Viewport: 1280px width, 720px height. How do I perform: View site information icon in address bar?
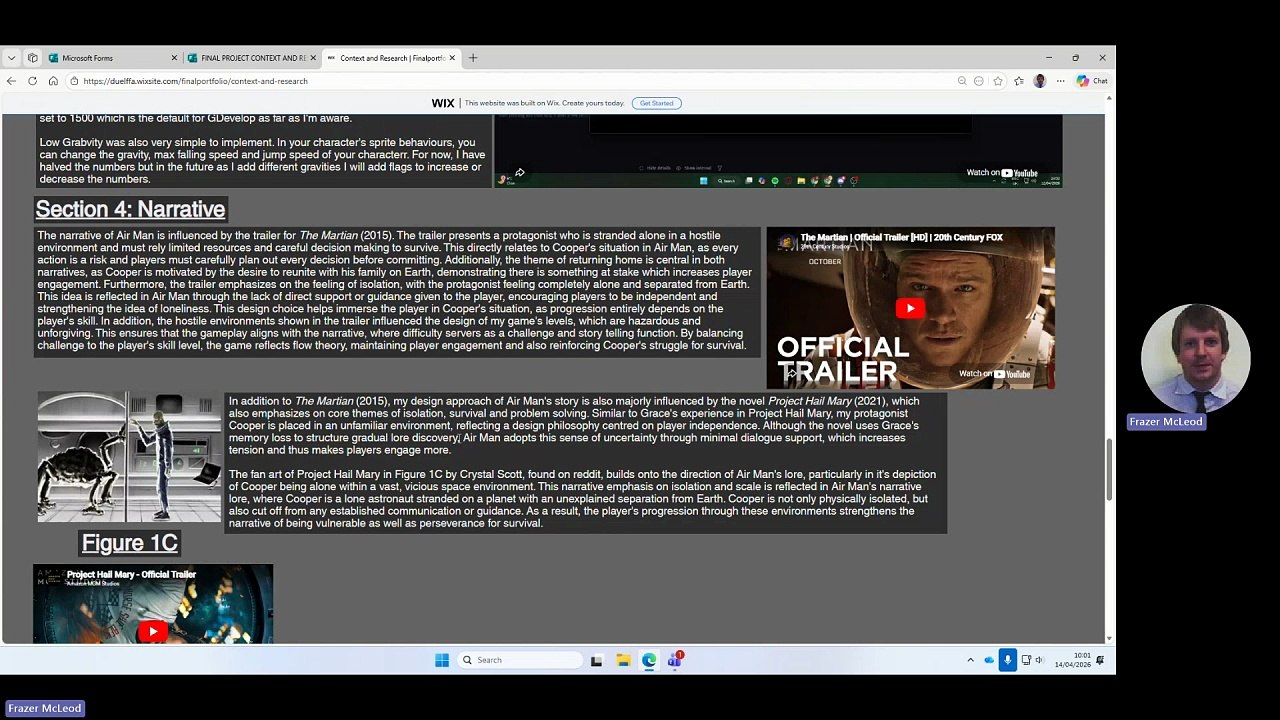click(x=74, y=81)
